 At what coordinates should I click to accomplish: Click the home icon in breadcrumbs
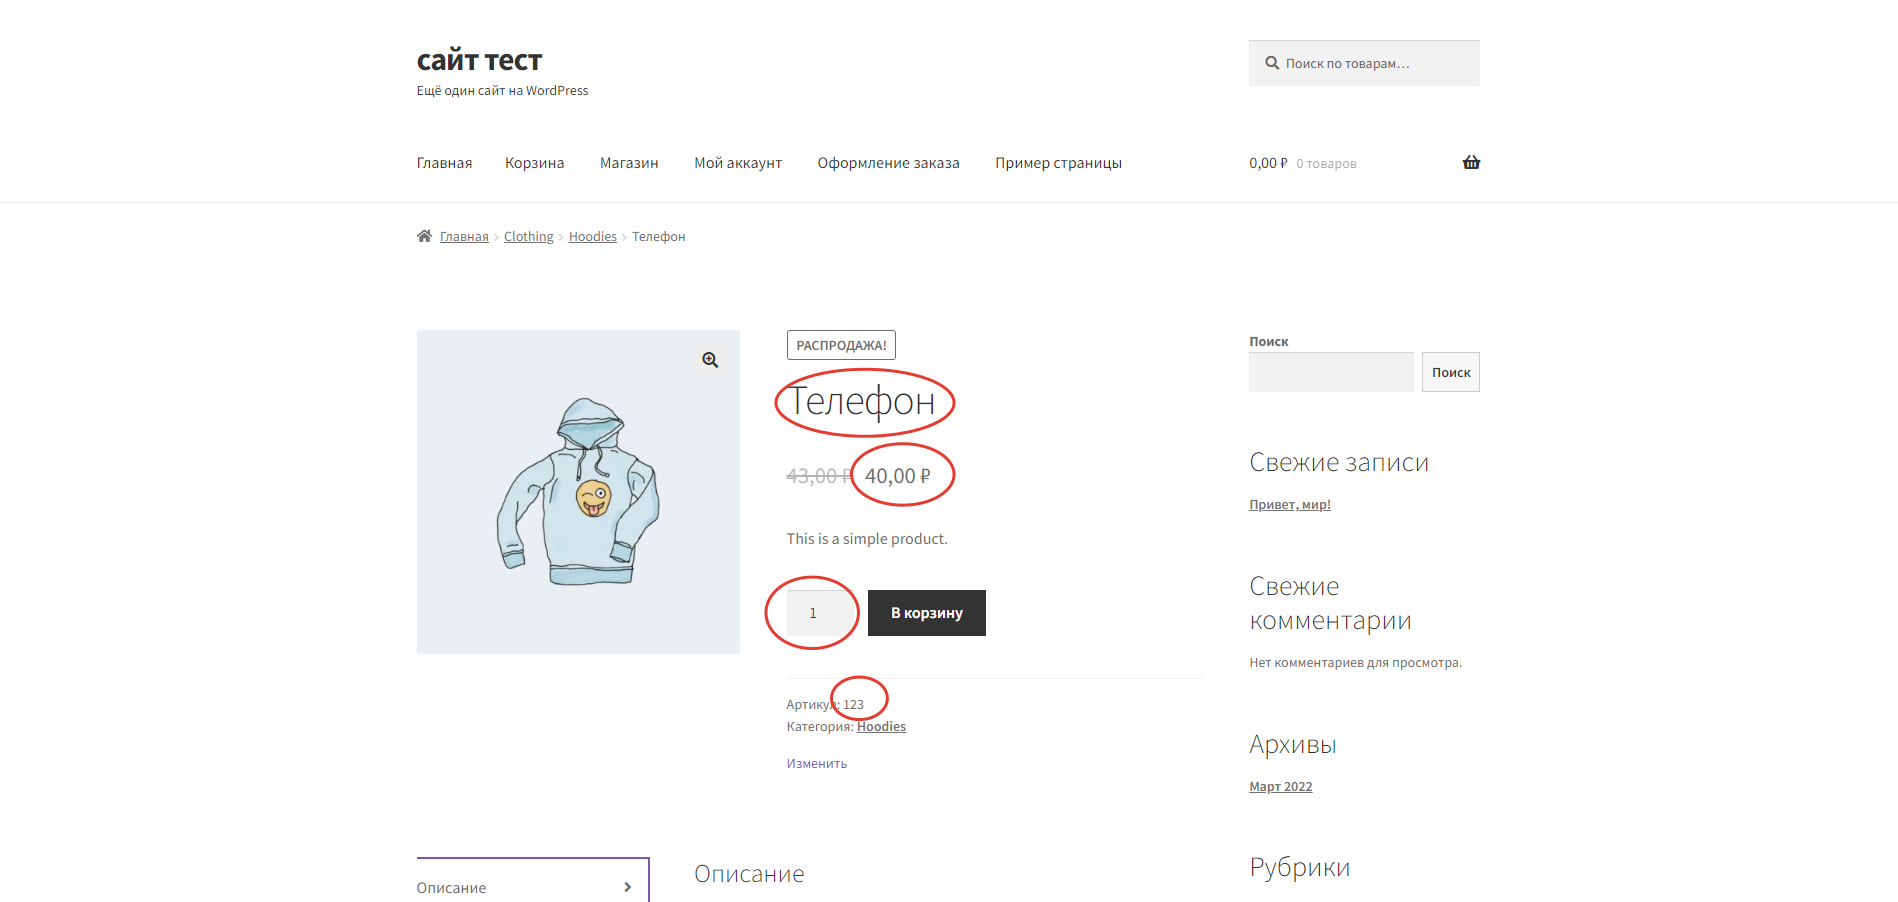(424, 237)
